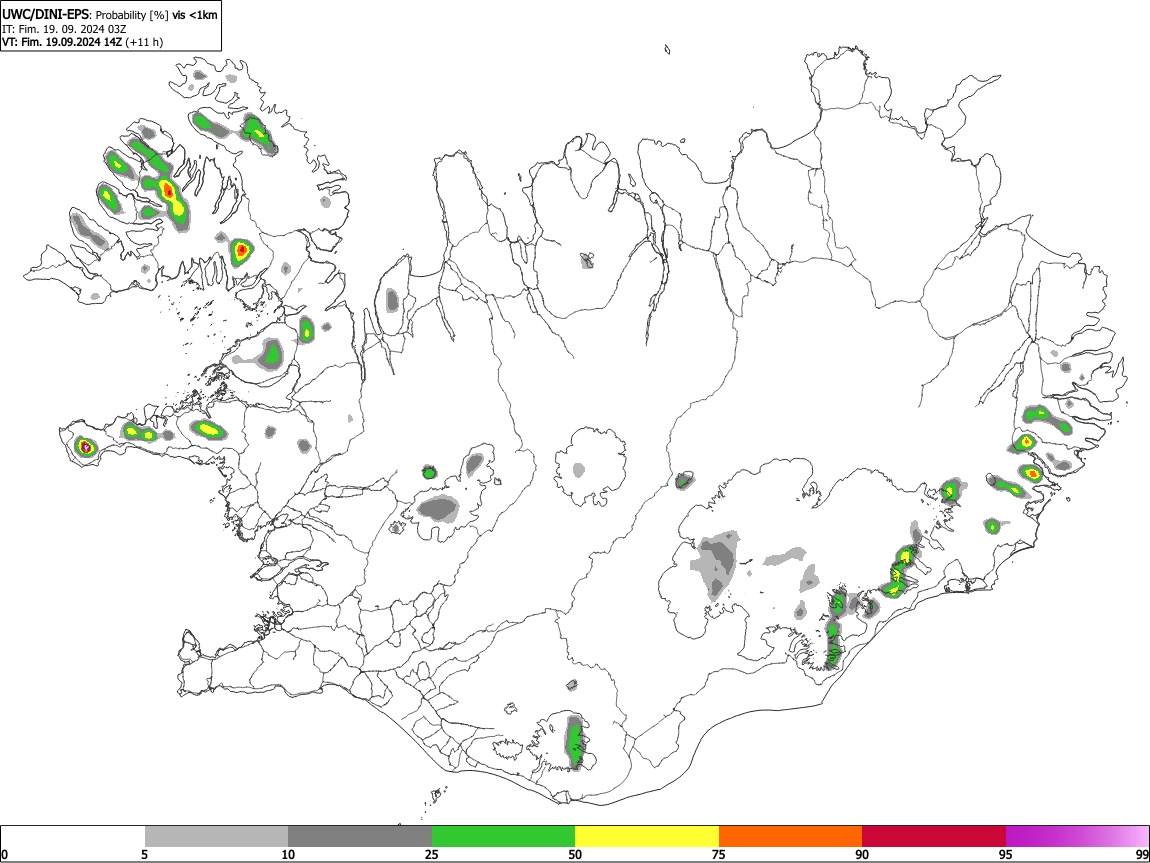Click the 'UWC/DINI-EPS' title text
The width and height of the screenshot is (1150, 863).
click(x=45, y=15)
